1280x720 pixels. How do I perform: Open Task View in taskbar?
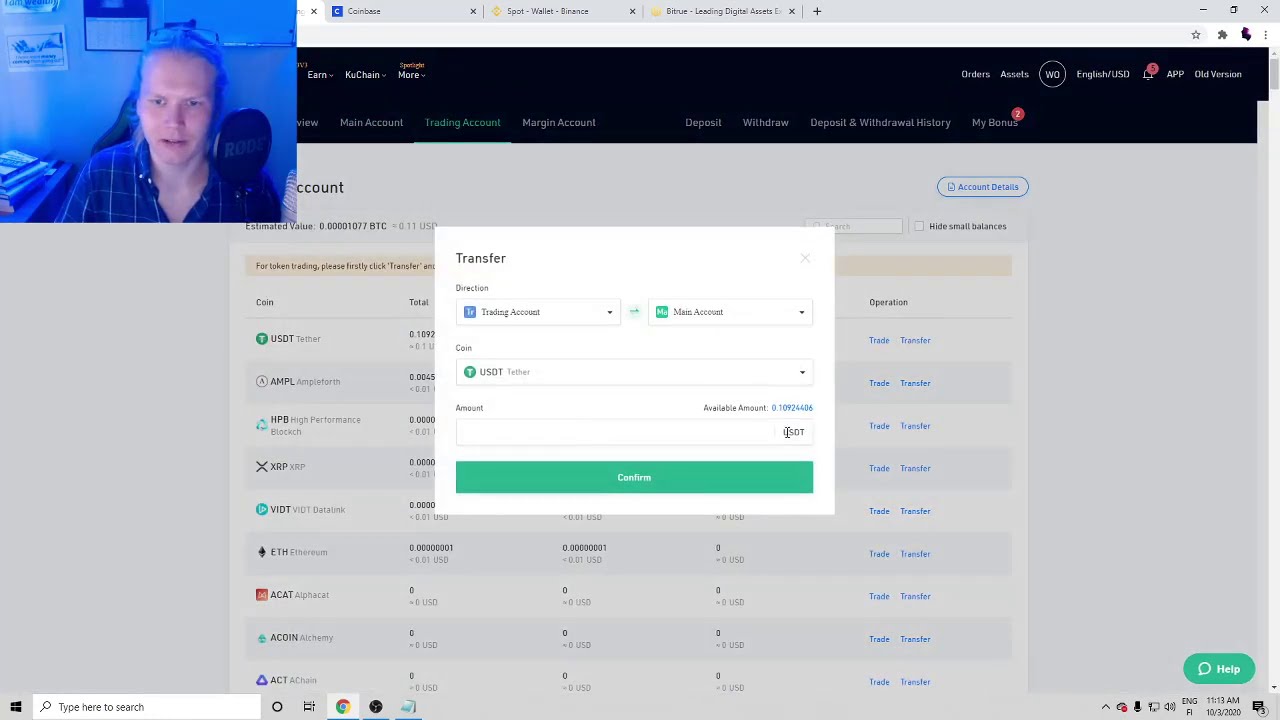[309, 707]
